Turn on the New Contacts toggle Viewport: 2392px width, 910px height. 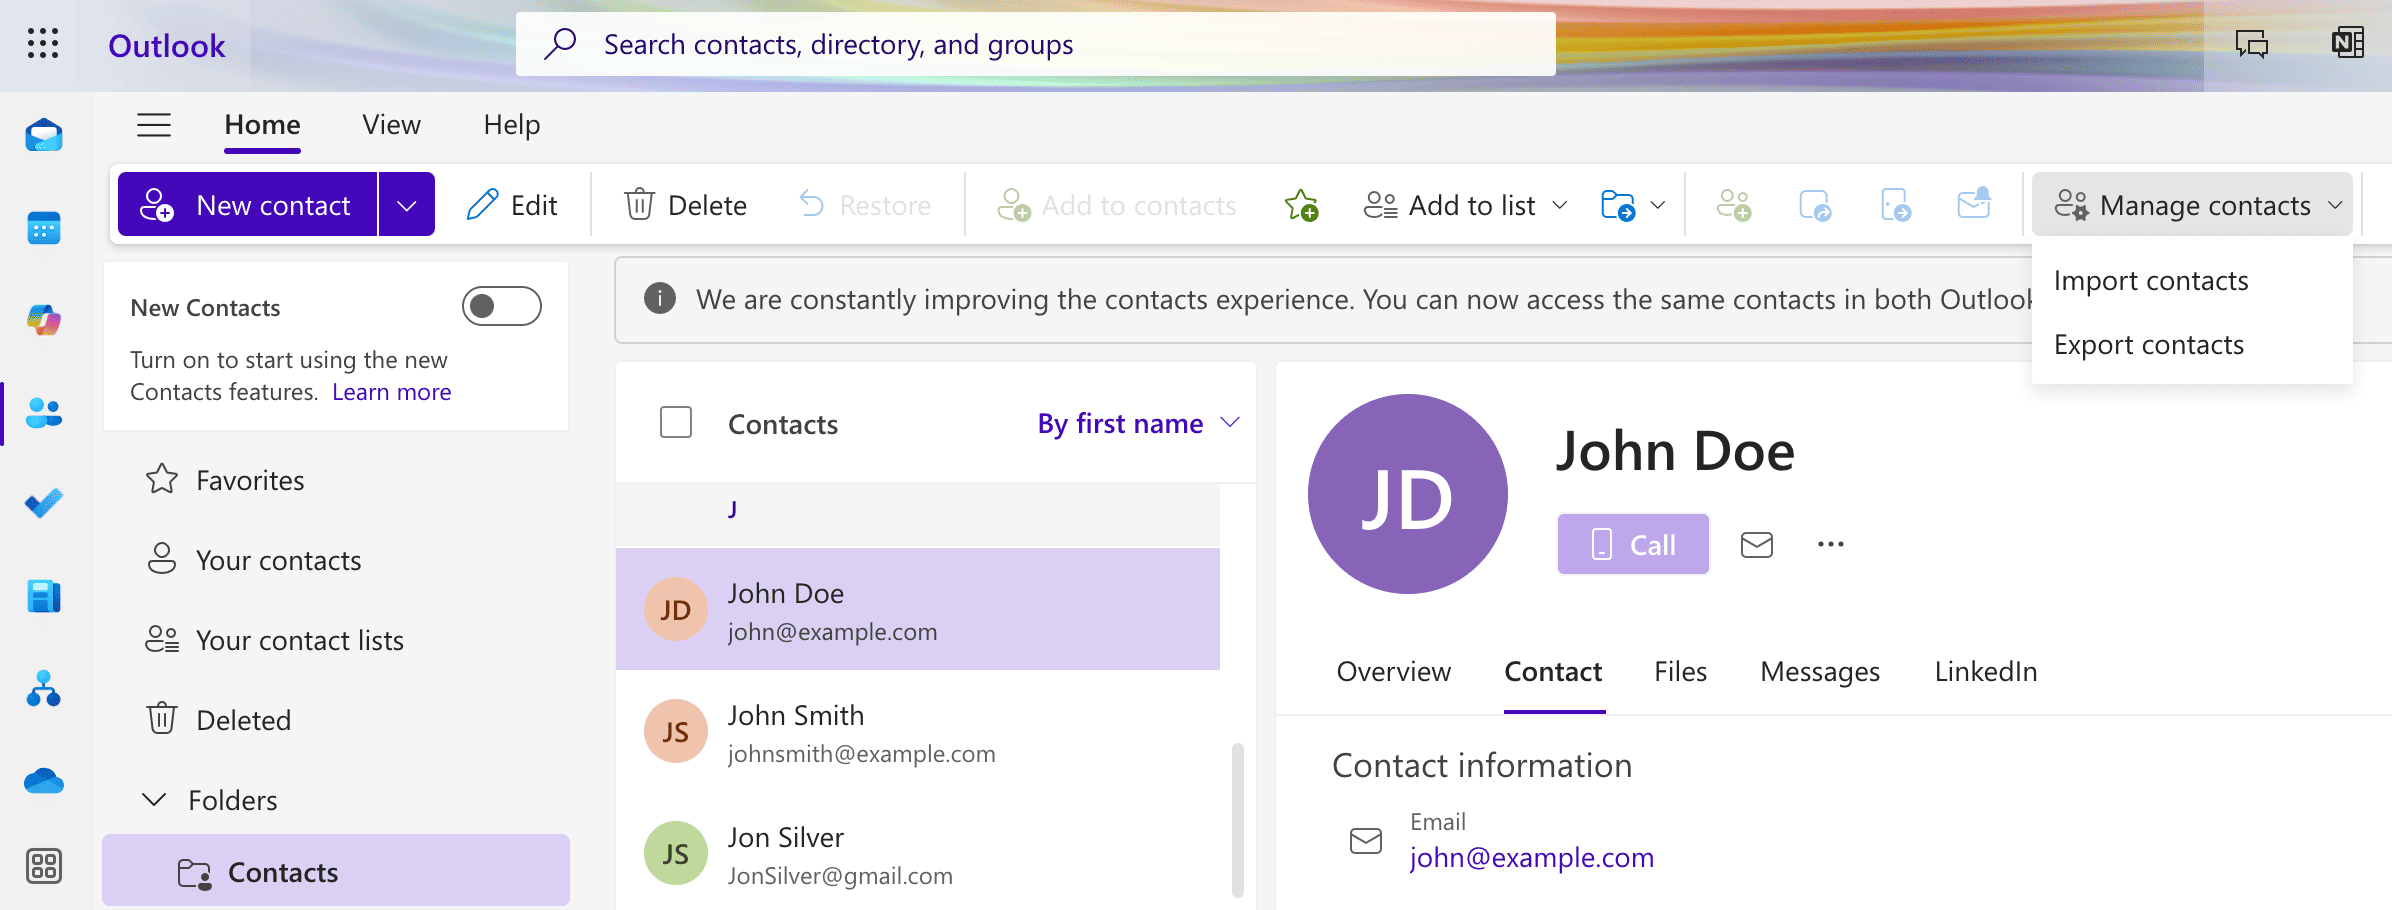tap(502, 306)
